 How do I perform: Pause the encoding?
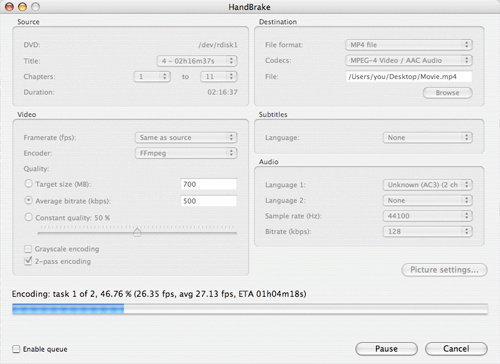pyautogui.click(x=386, y=349)
